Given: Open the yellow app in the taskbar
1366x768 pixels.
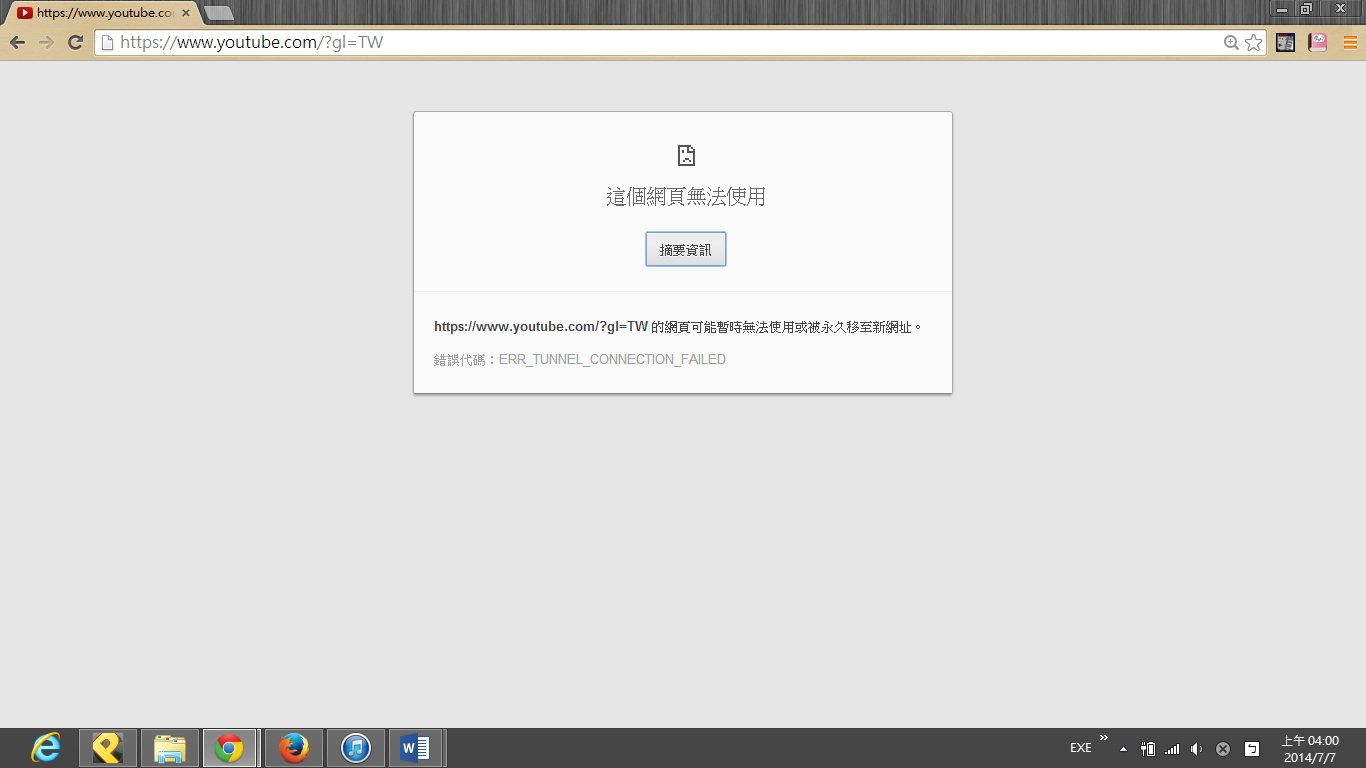Looking at the screenshot, I should [108, 748].
